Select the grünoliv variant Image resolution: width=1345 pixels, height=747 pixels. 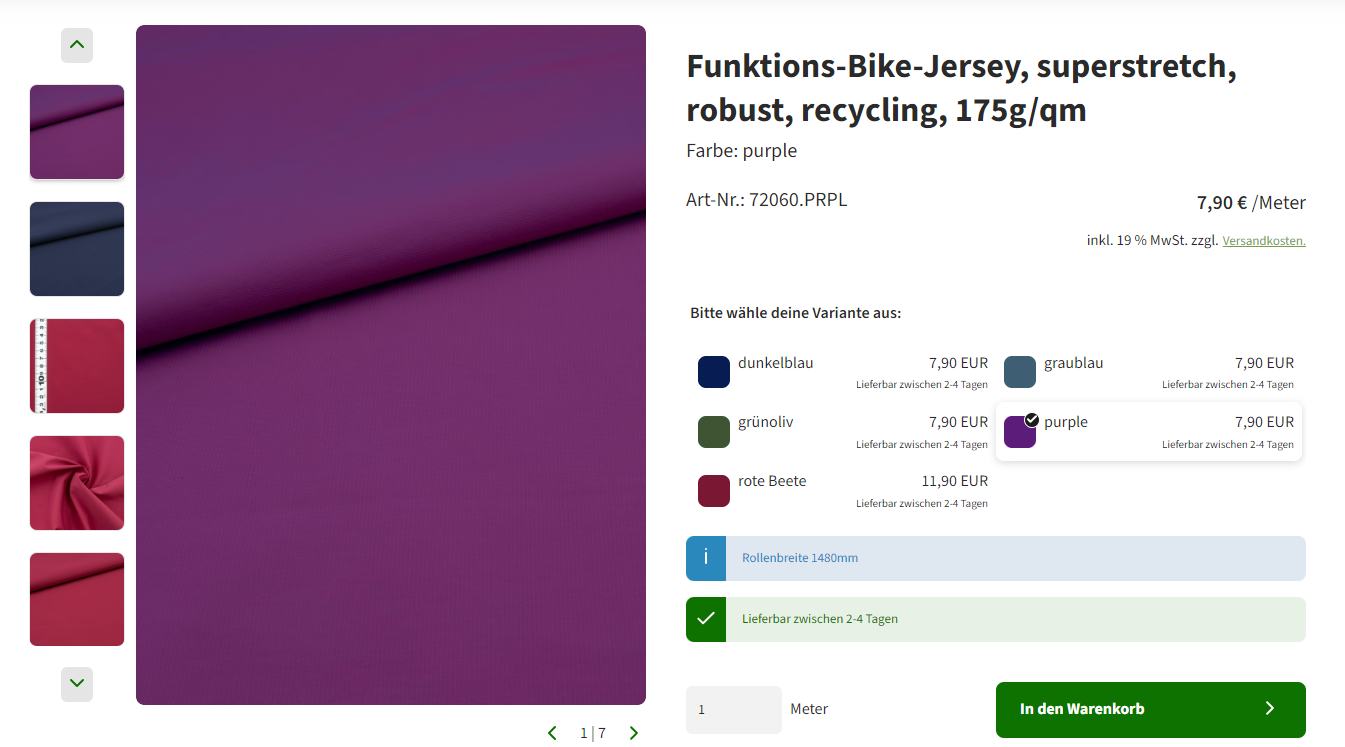(x=843, y=432)
